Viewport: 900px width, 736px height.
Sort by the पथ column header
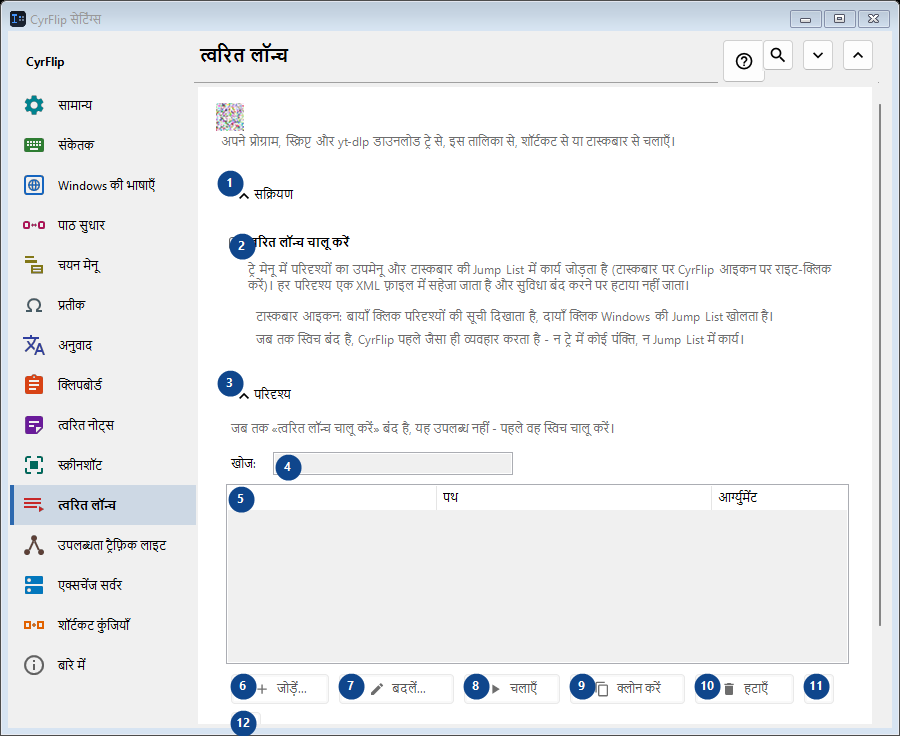coord(574,497)
